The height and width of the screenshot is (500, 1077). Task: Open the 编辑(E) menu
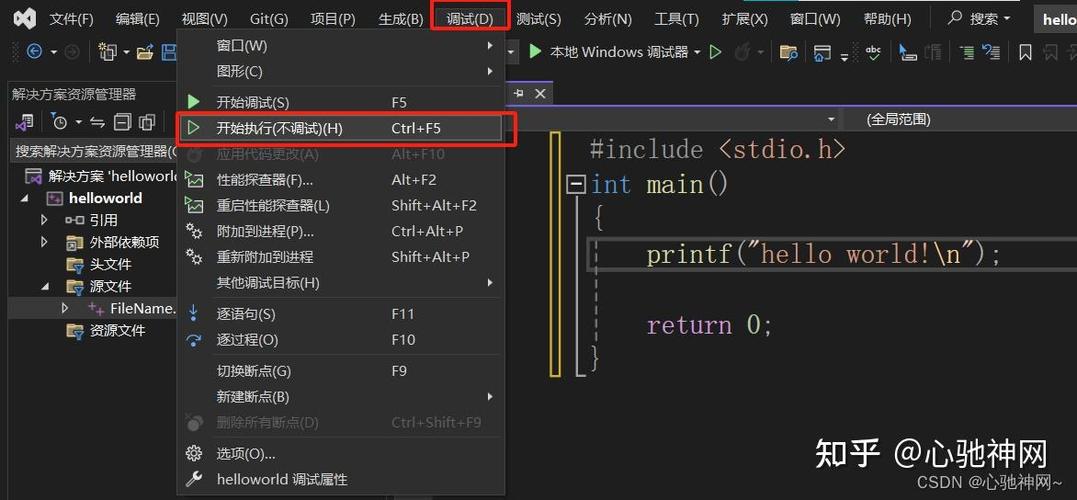137,19
